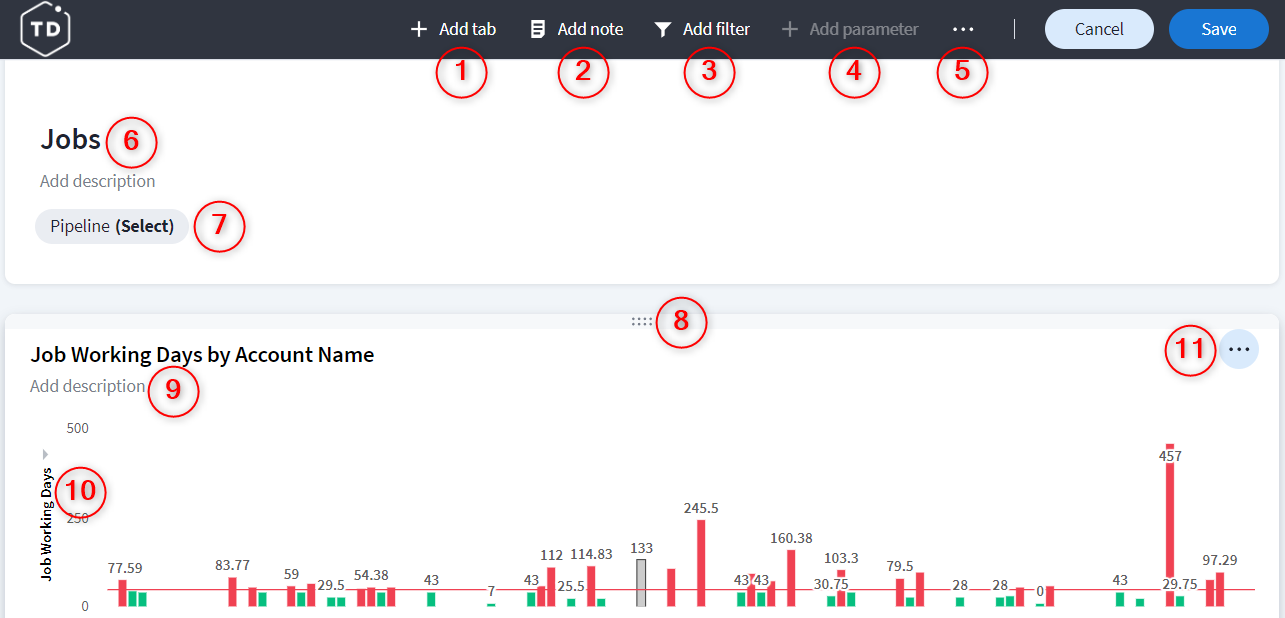Click the Job Working Days by Account Name title
Image resolution: width=1285 pixels, height=618 pixels.
pyautogui.click(x=202, y=354)
